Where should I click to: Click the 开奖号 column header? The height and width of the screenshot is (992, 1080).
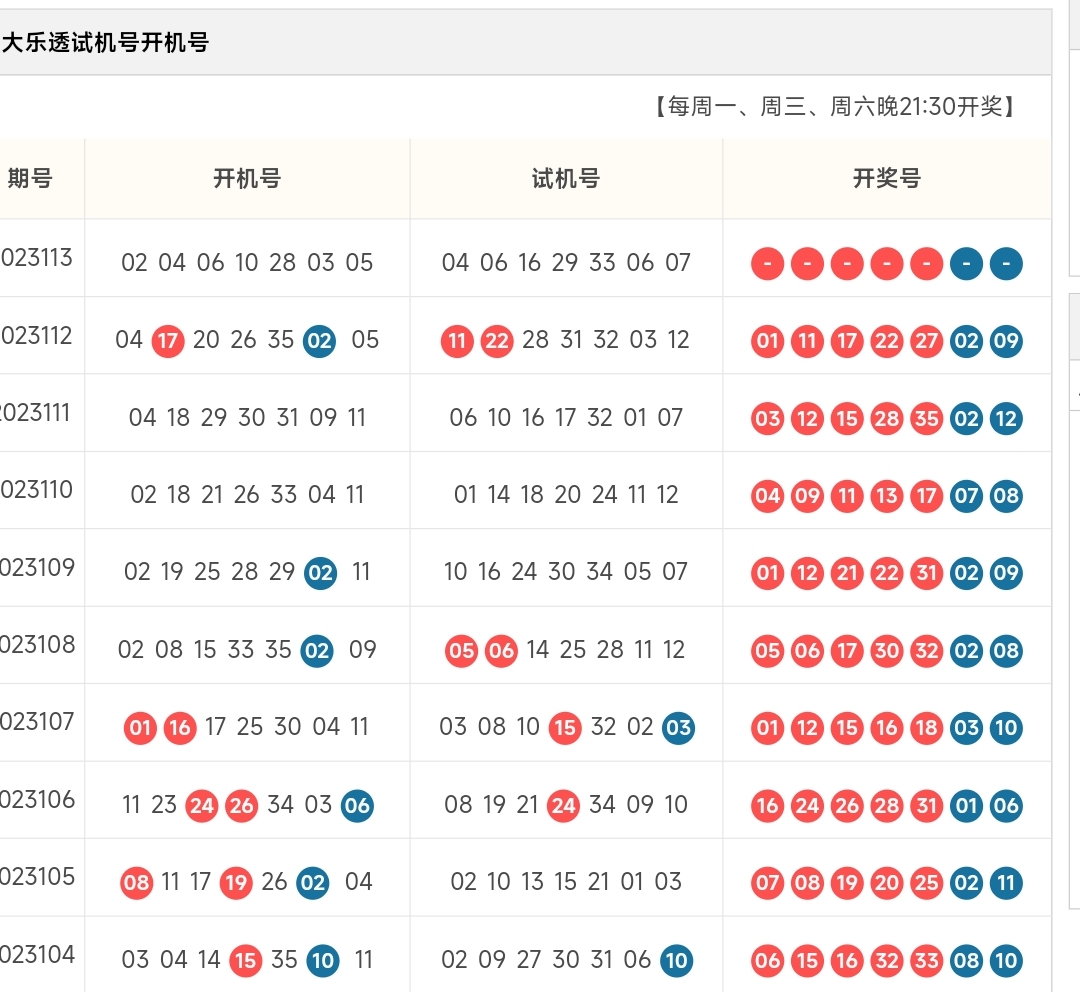(x=886, y=180)
